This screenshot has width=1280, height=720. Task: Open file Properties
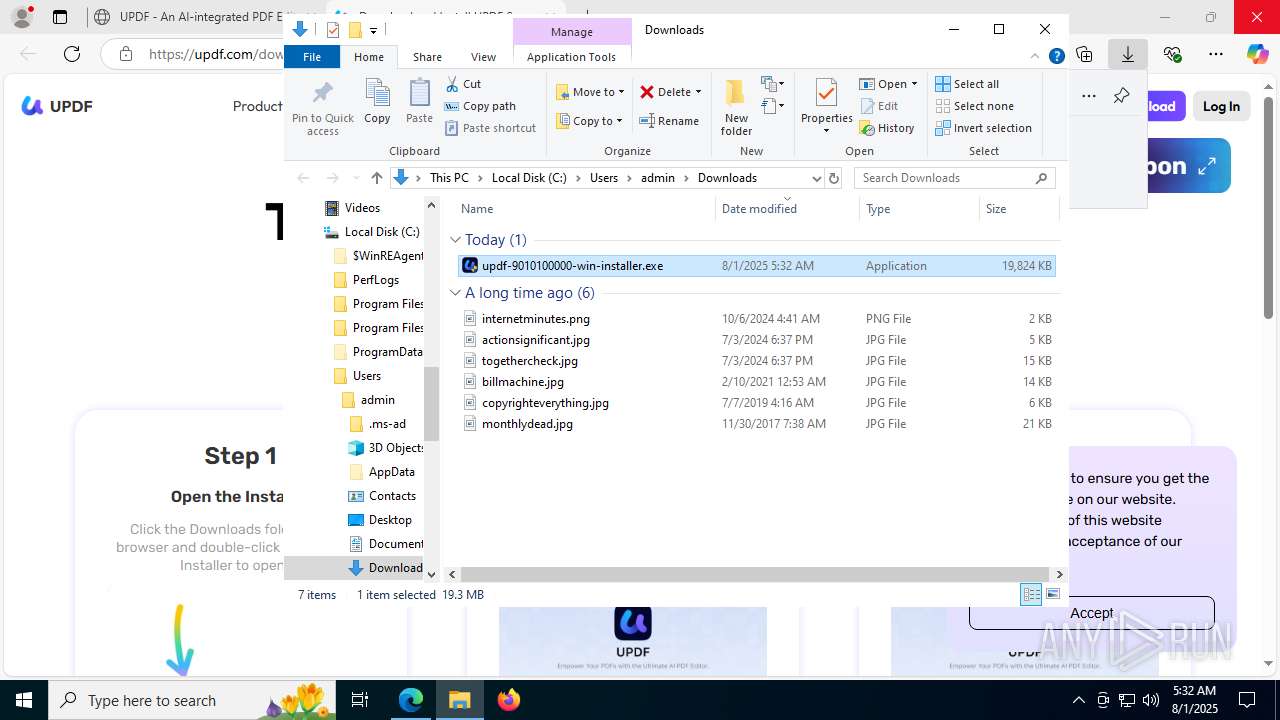pos(826,107)
